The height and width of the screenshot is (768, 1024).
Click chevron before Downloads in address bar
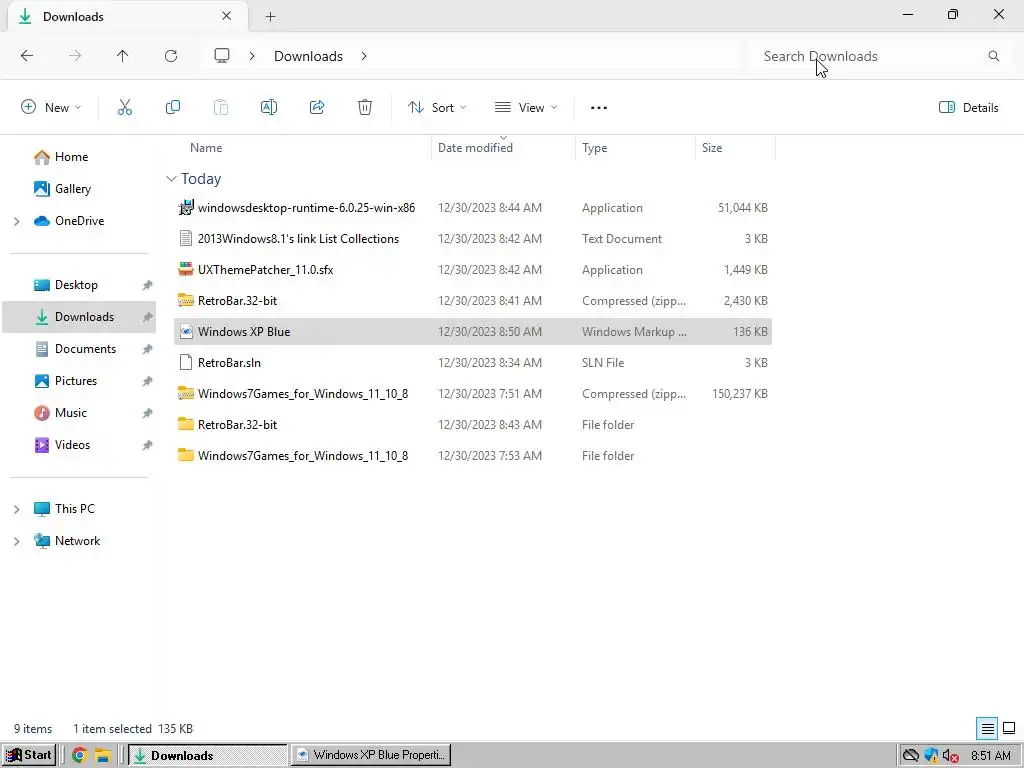point(251,56)
